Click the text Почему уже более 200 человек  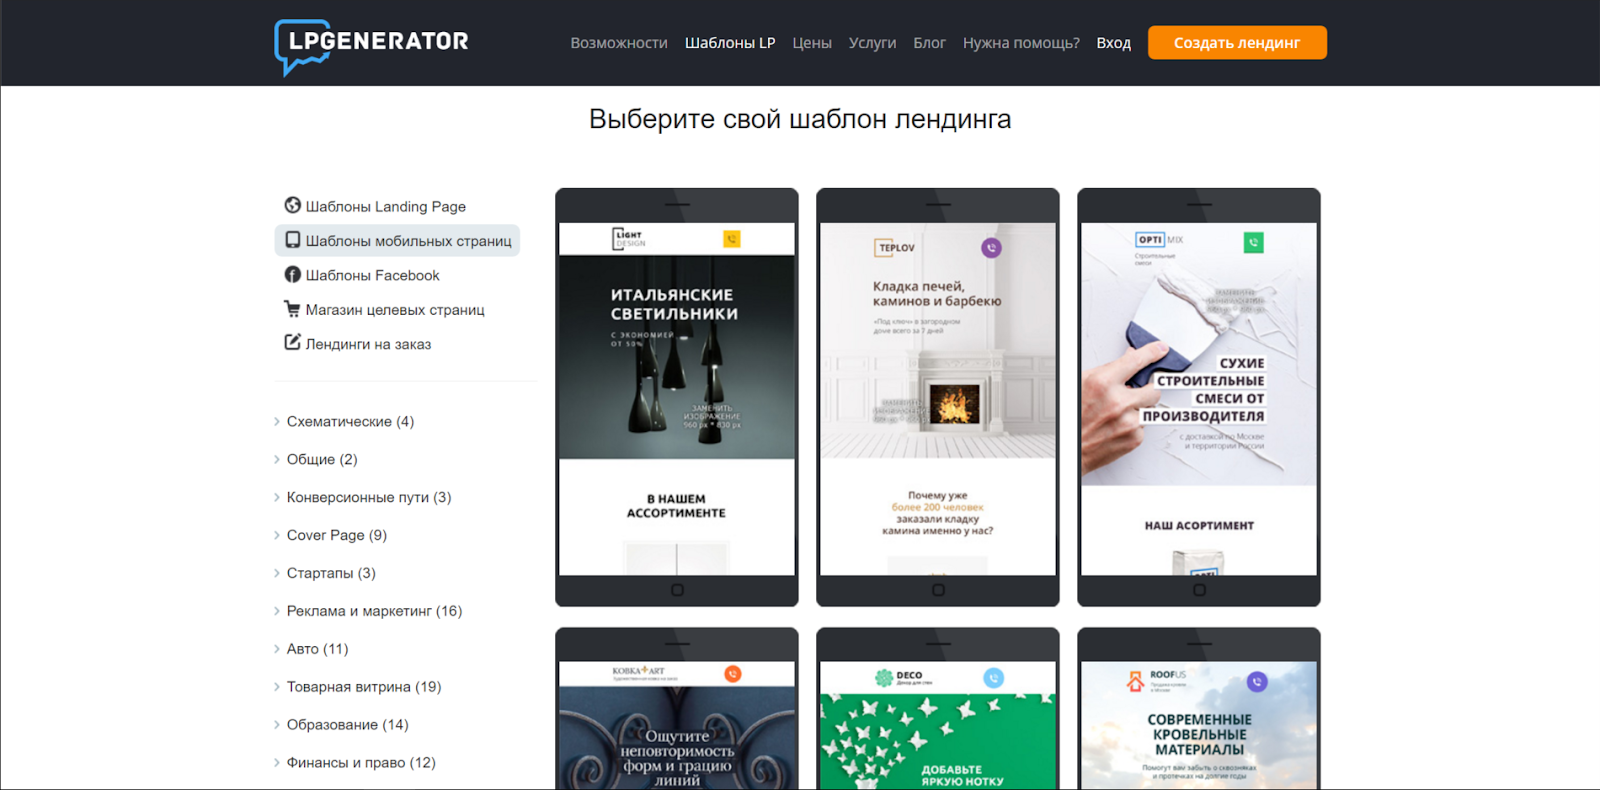click(x=938, y=501)
